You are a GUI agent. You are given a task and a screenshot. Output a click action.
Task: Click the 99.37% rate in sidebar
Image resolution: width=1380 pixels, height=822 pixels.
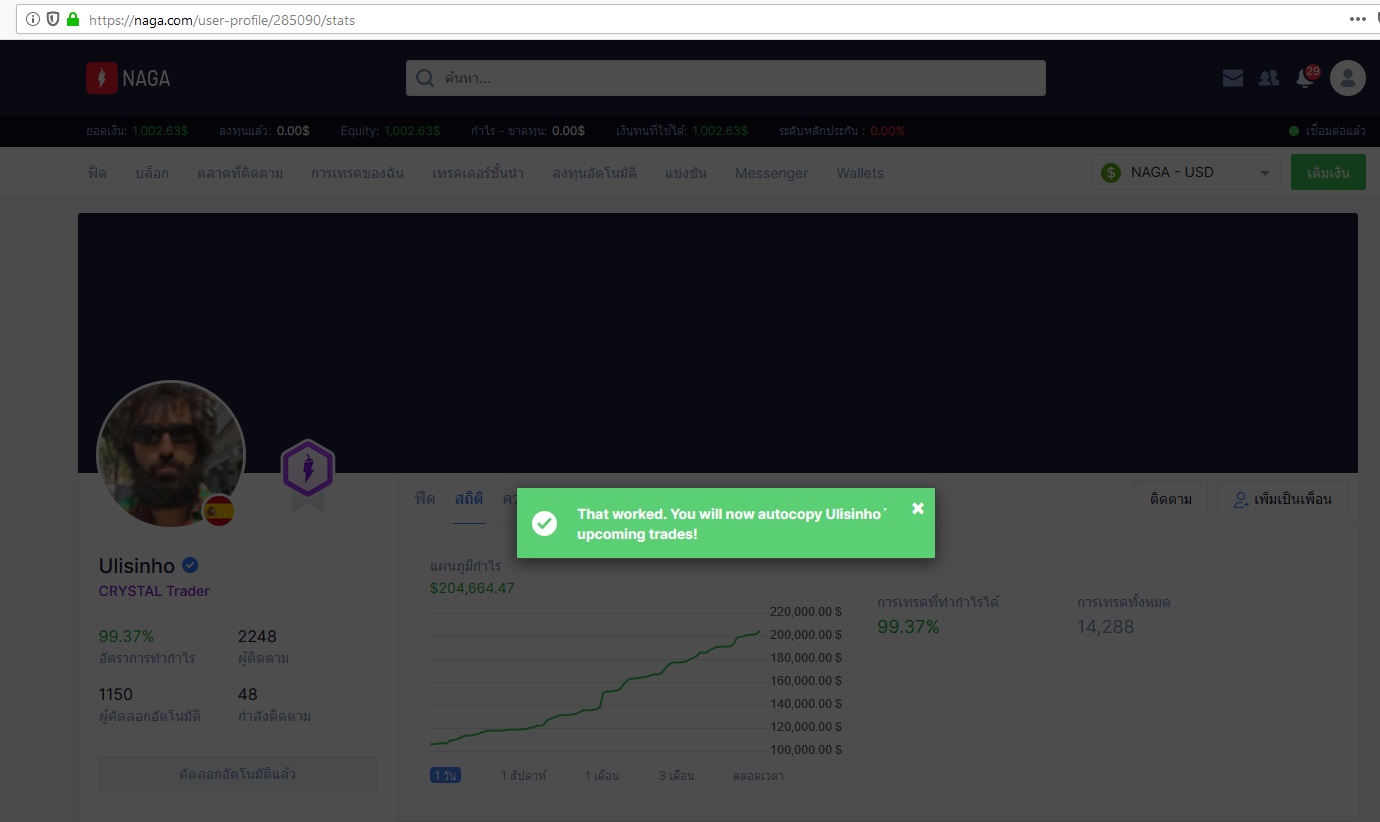(126, 636)
